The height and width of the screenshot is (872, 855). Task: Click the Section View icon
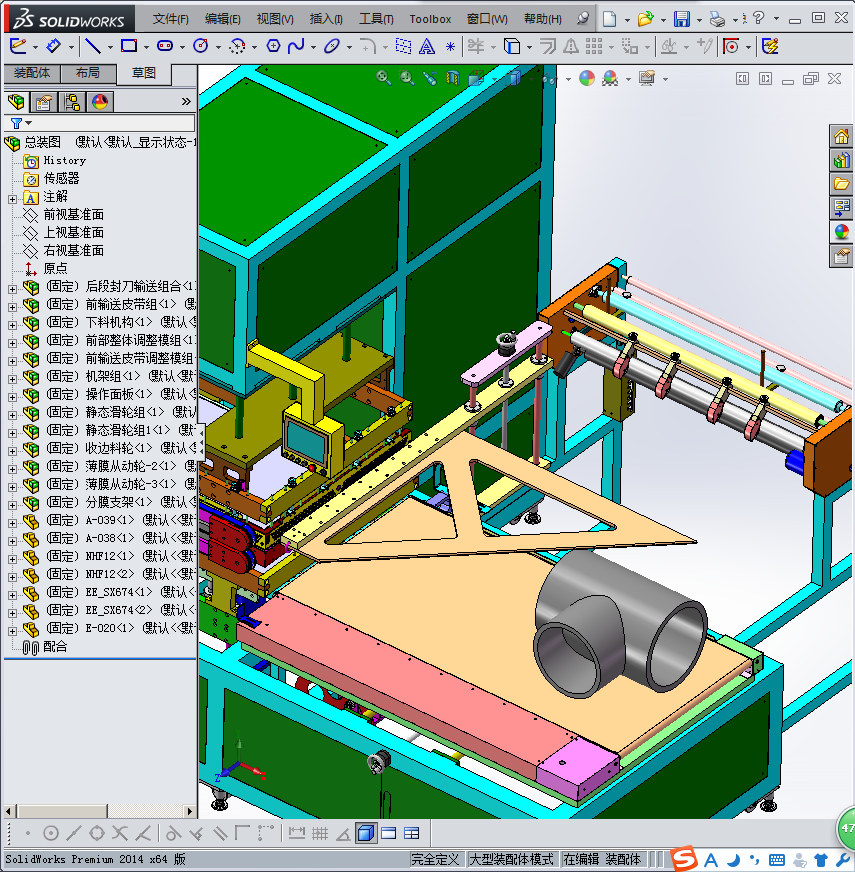pos(453,78)
